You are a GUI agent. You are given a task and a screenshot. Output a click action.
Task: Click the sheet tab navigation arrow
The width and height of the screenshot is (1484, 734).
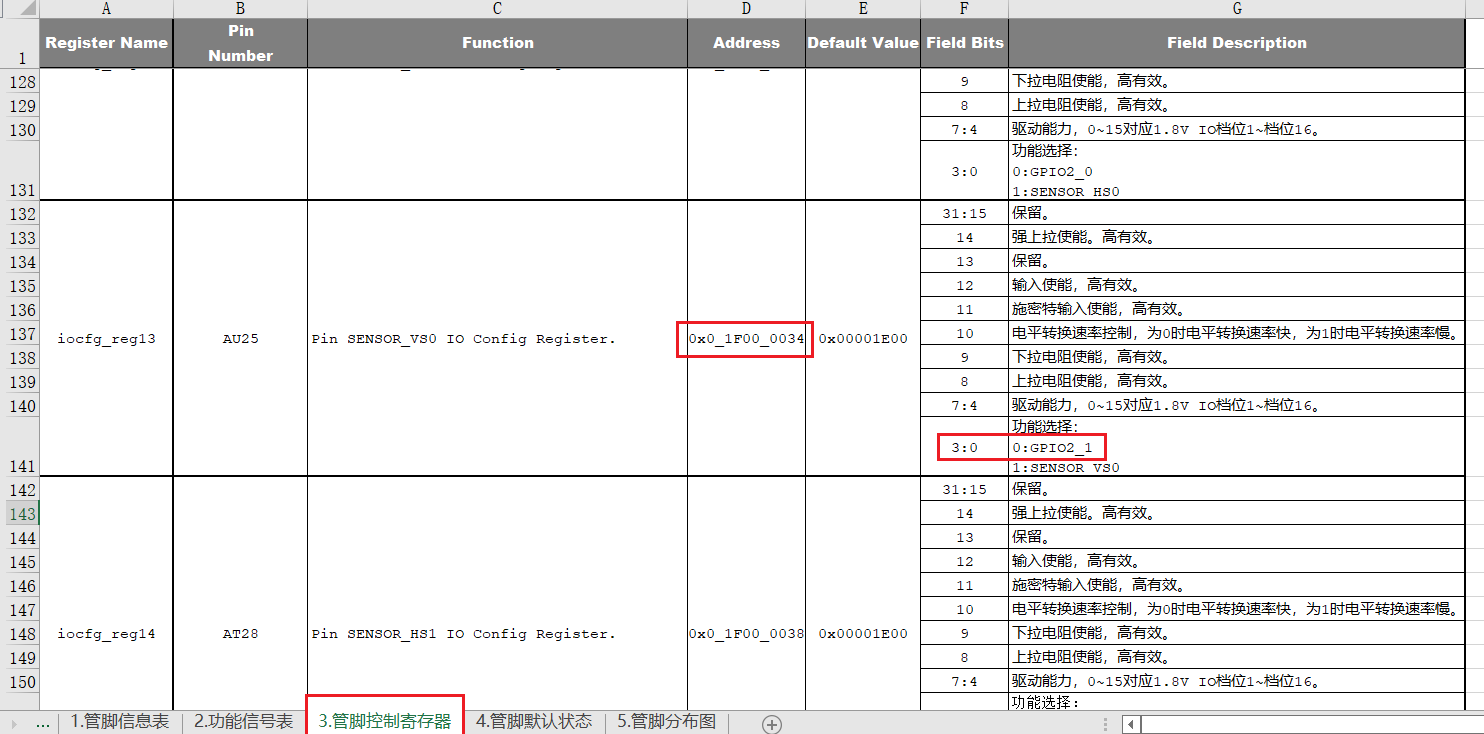(14, 723)
